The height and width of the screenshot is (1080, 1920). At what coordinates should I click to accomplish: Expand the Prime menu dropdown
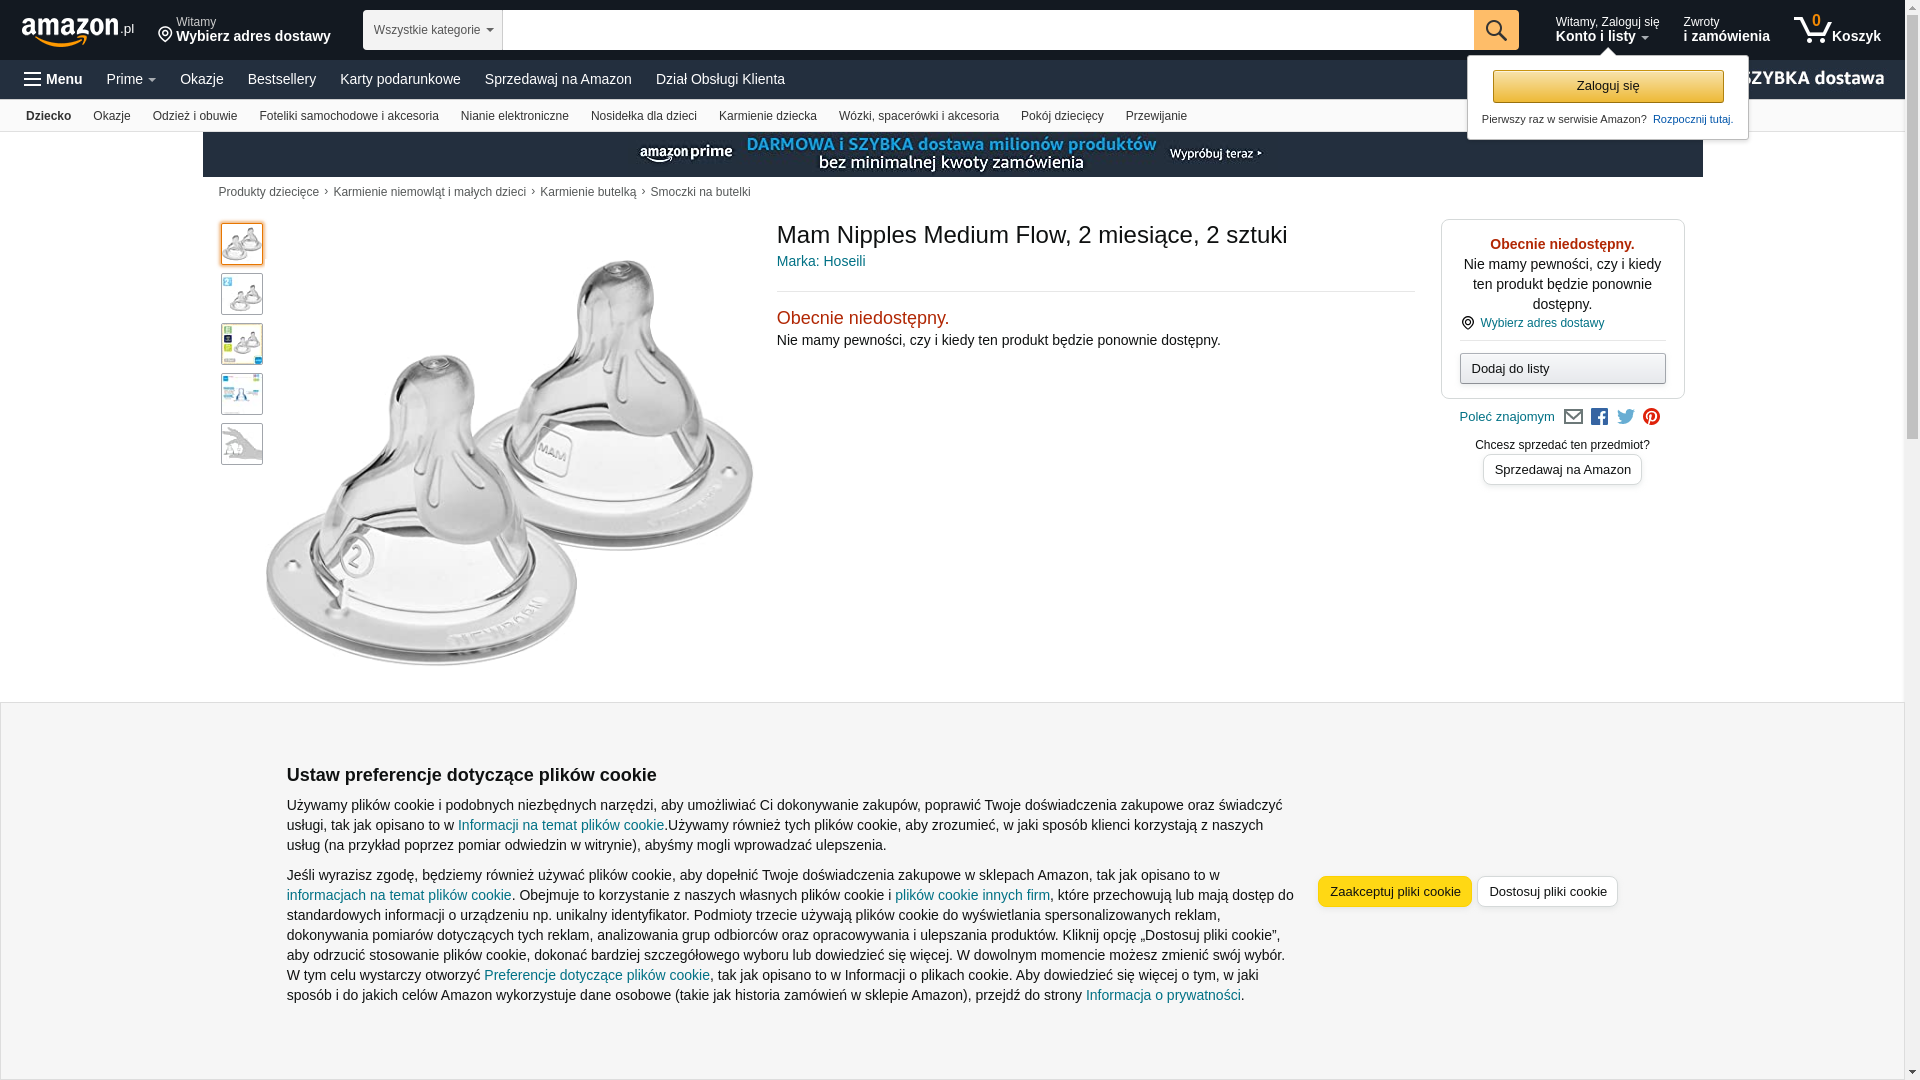pyautogui.click(x=131, y=79)
